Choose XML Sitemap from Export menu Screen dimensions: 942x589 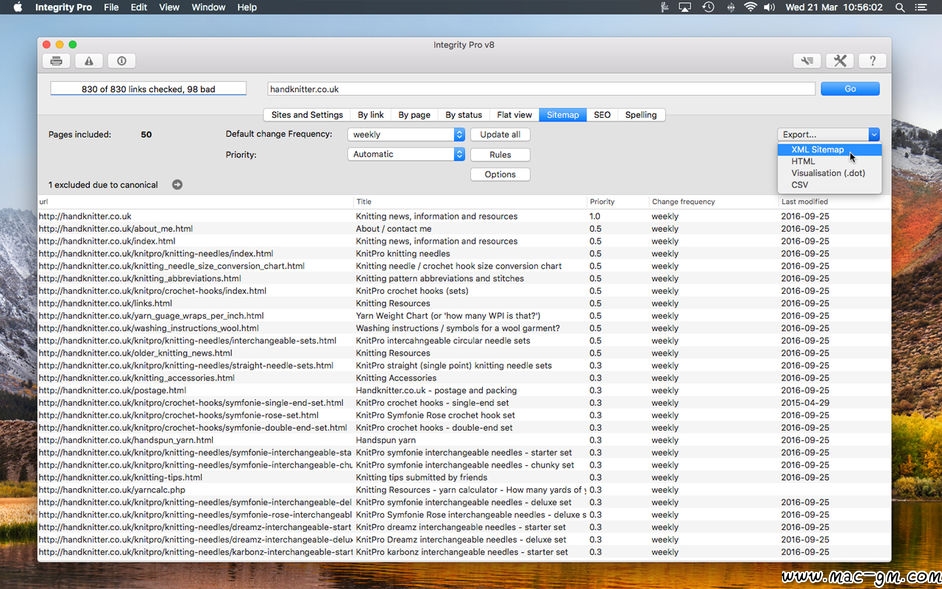tap(829, 150)
